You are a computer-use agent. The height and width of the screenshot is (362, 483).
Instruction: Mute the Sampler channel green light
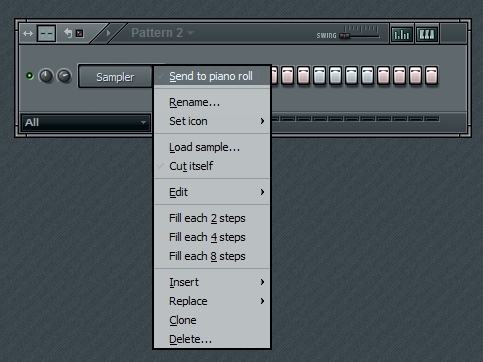(x=30, y=76)
